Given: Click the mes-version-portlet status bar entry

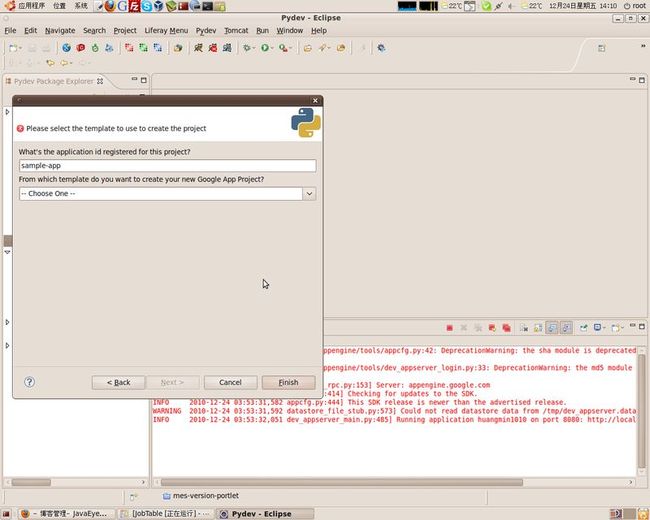Looking at the screenshot, I should pos(201,496).
